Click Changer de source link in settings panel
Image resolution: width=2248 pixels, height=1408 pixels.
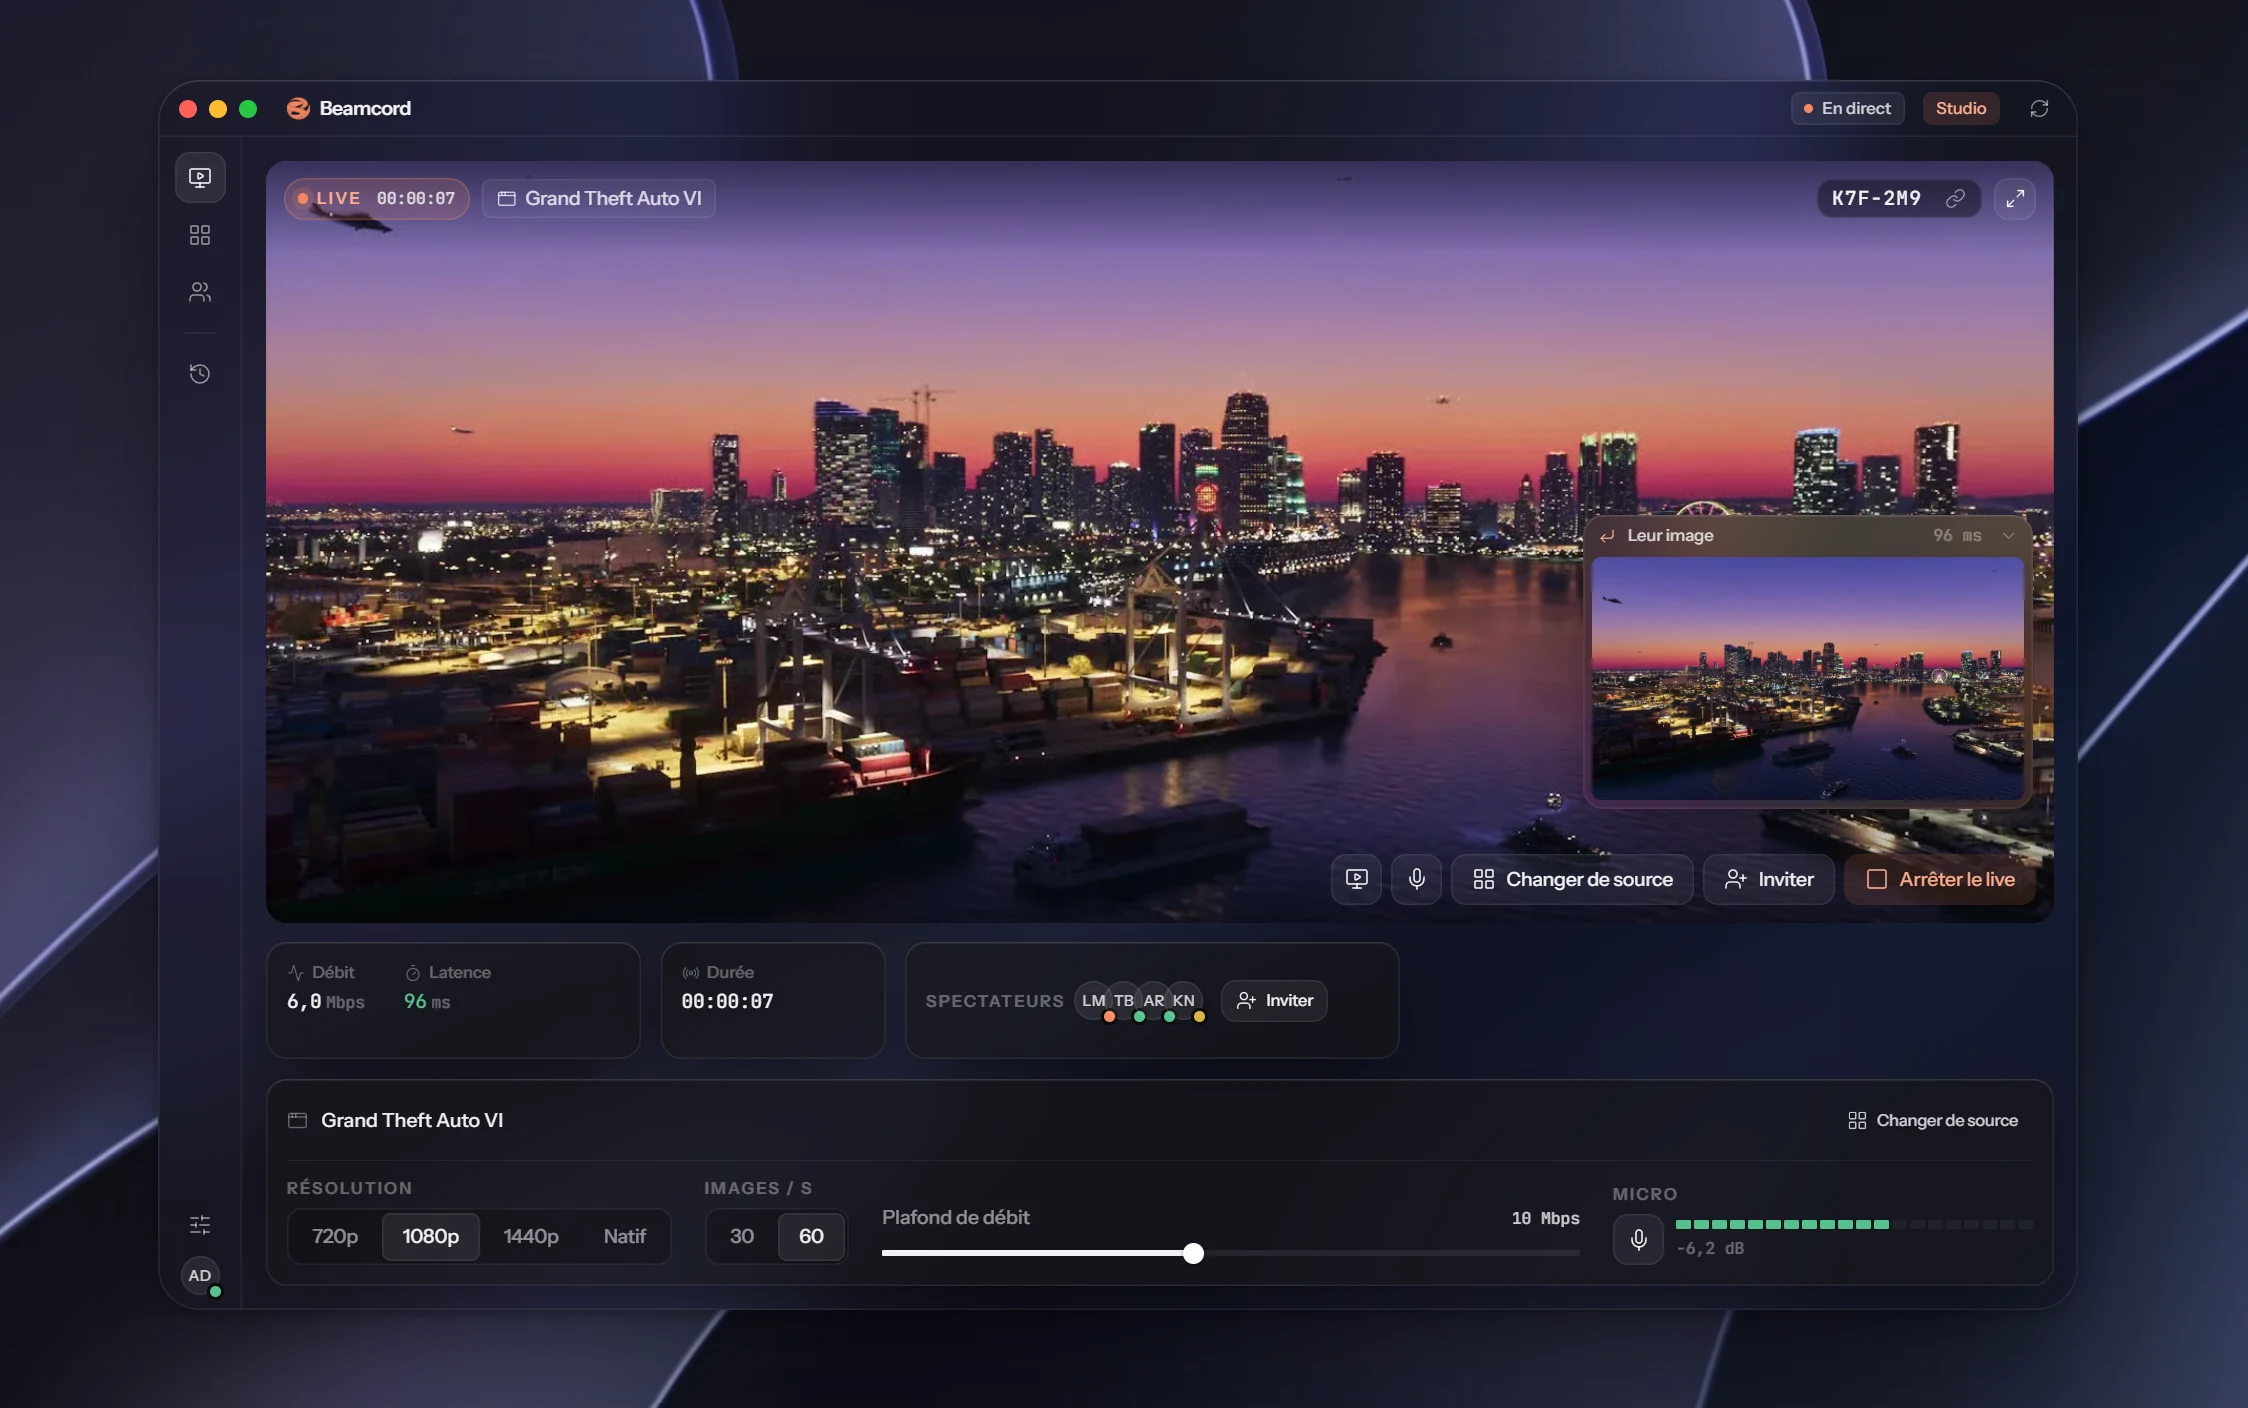point(1932,1120)
